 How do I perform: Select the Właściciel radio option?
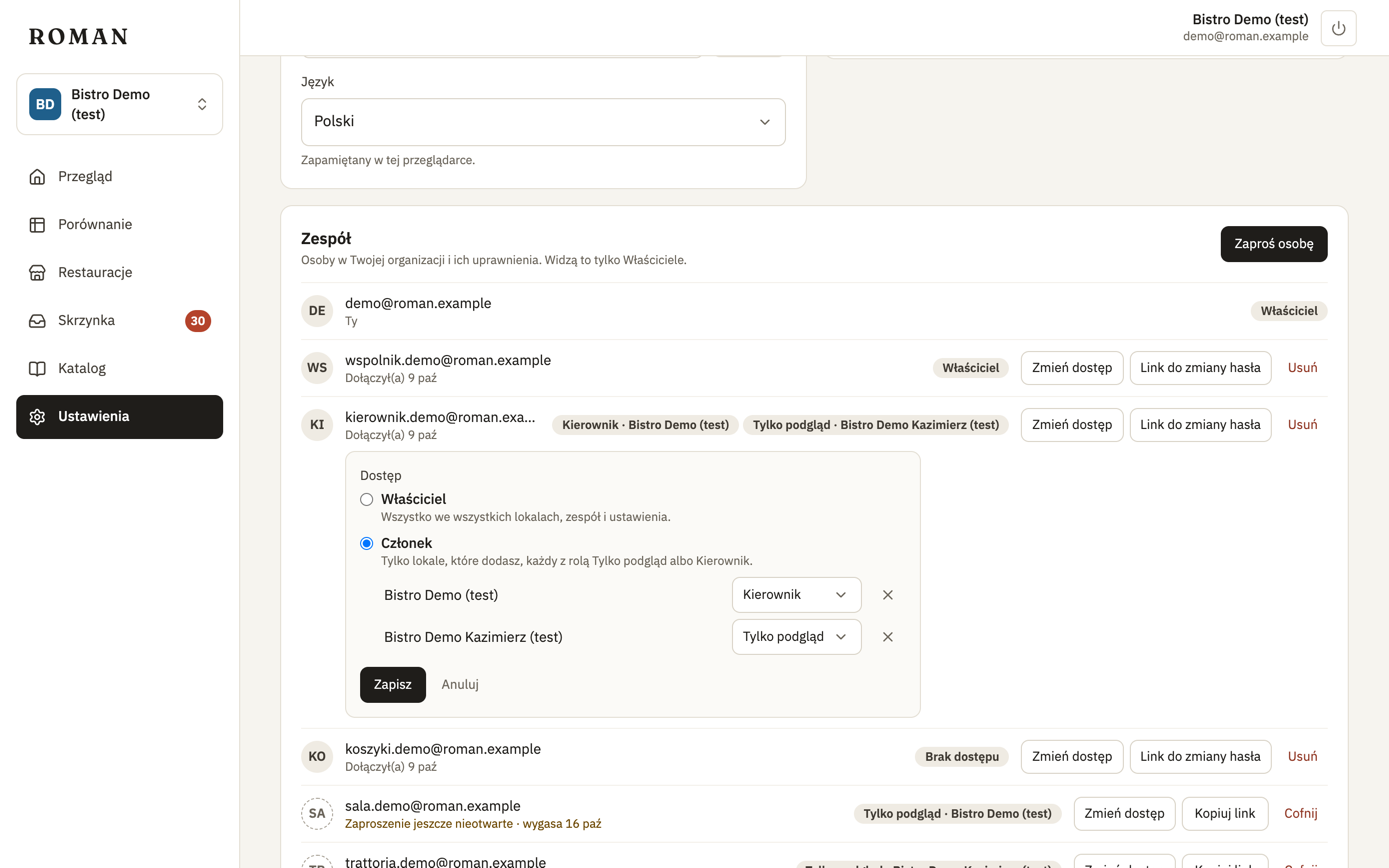point(367,499)
